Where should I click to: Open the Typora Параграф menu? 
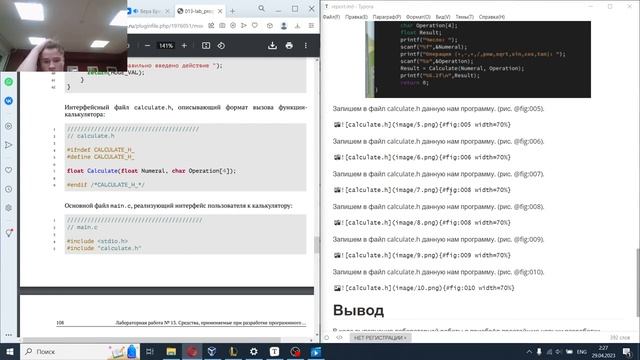click(x=387, y=17)
